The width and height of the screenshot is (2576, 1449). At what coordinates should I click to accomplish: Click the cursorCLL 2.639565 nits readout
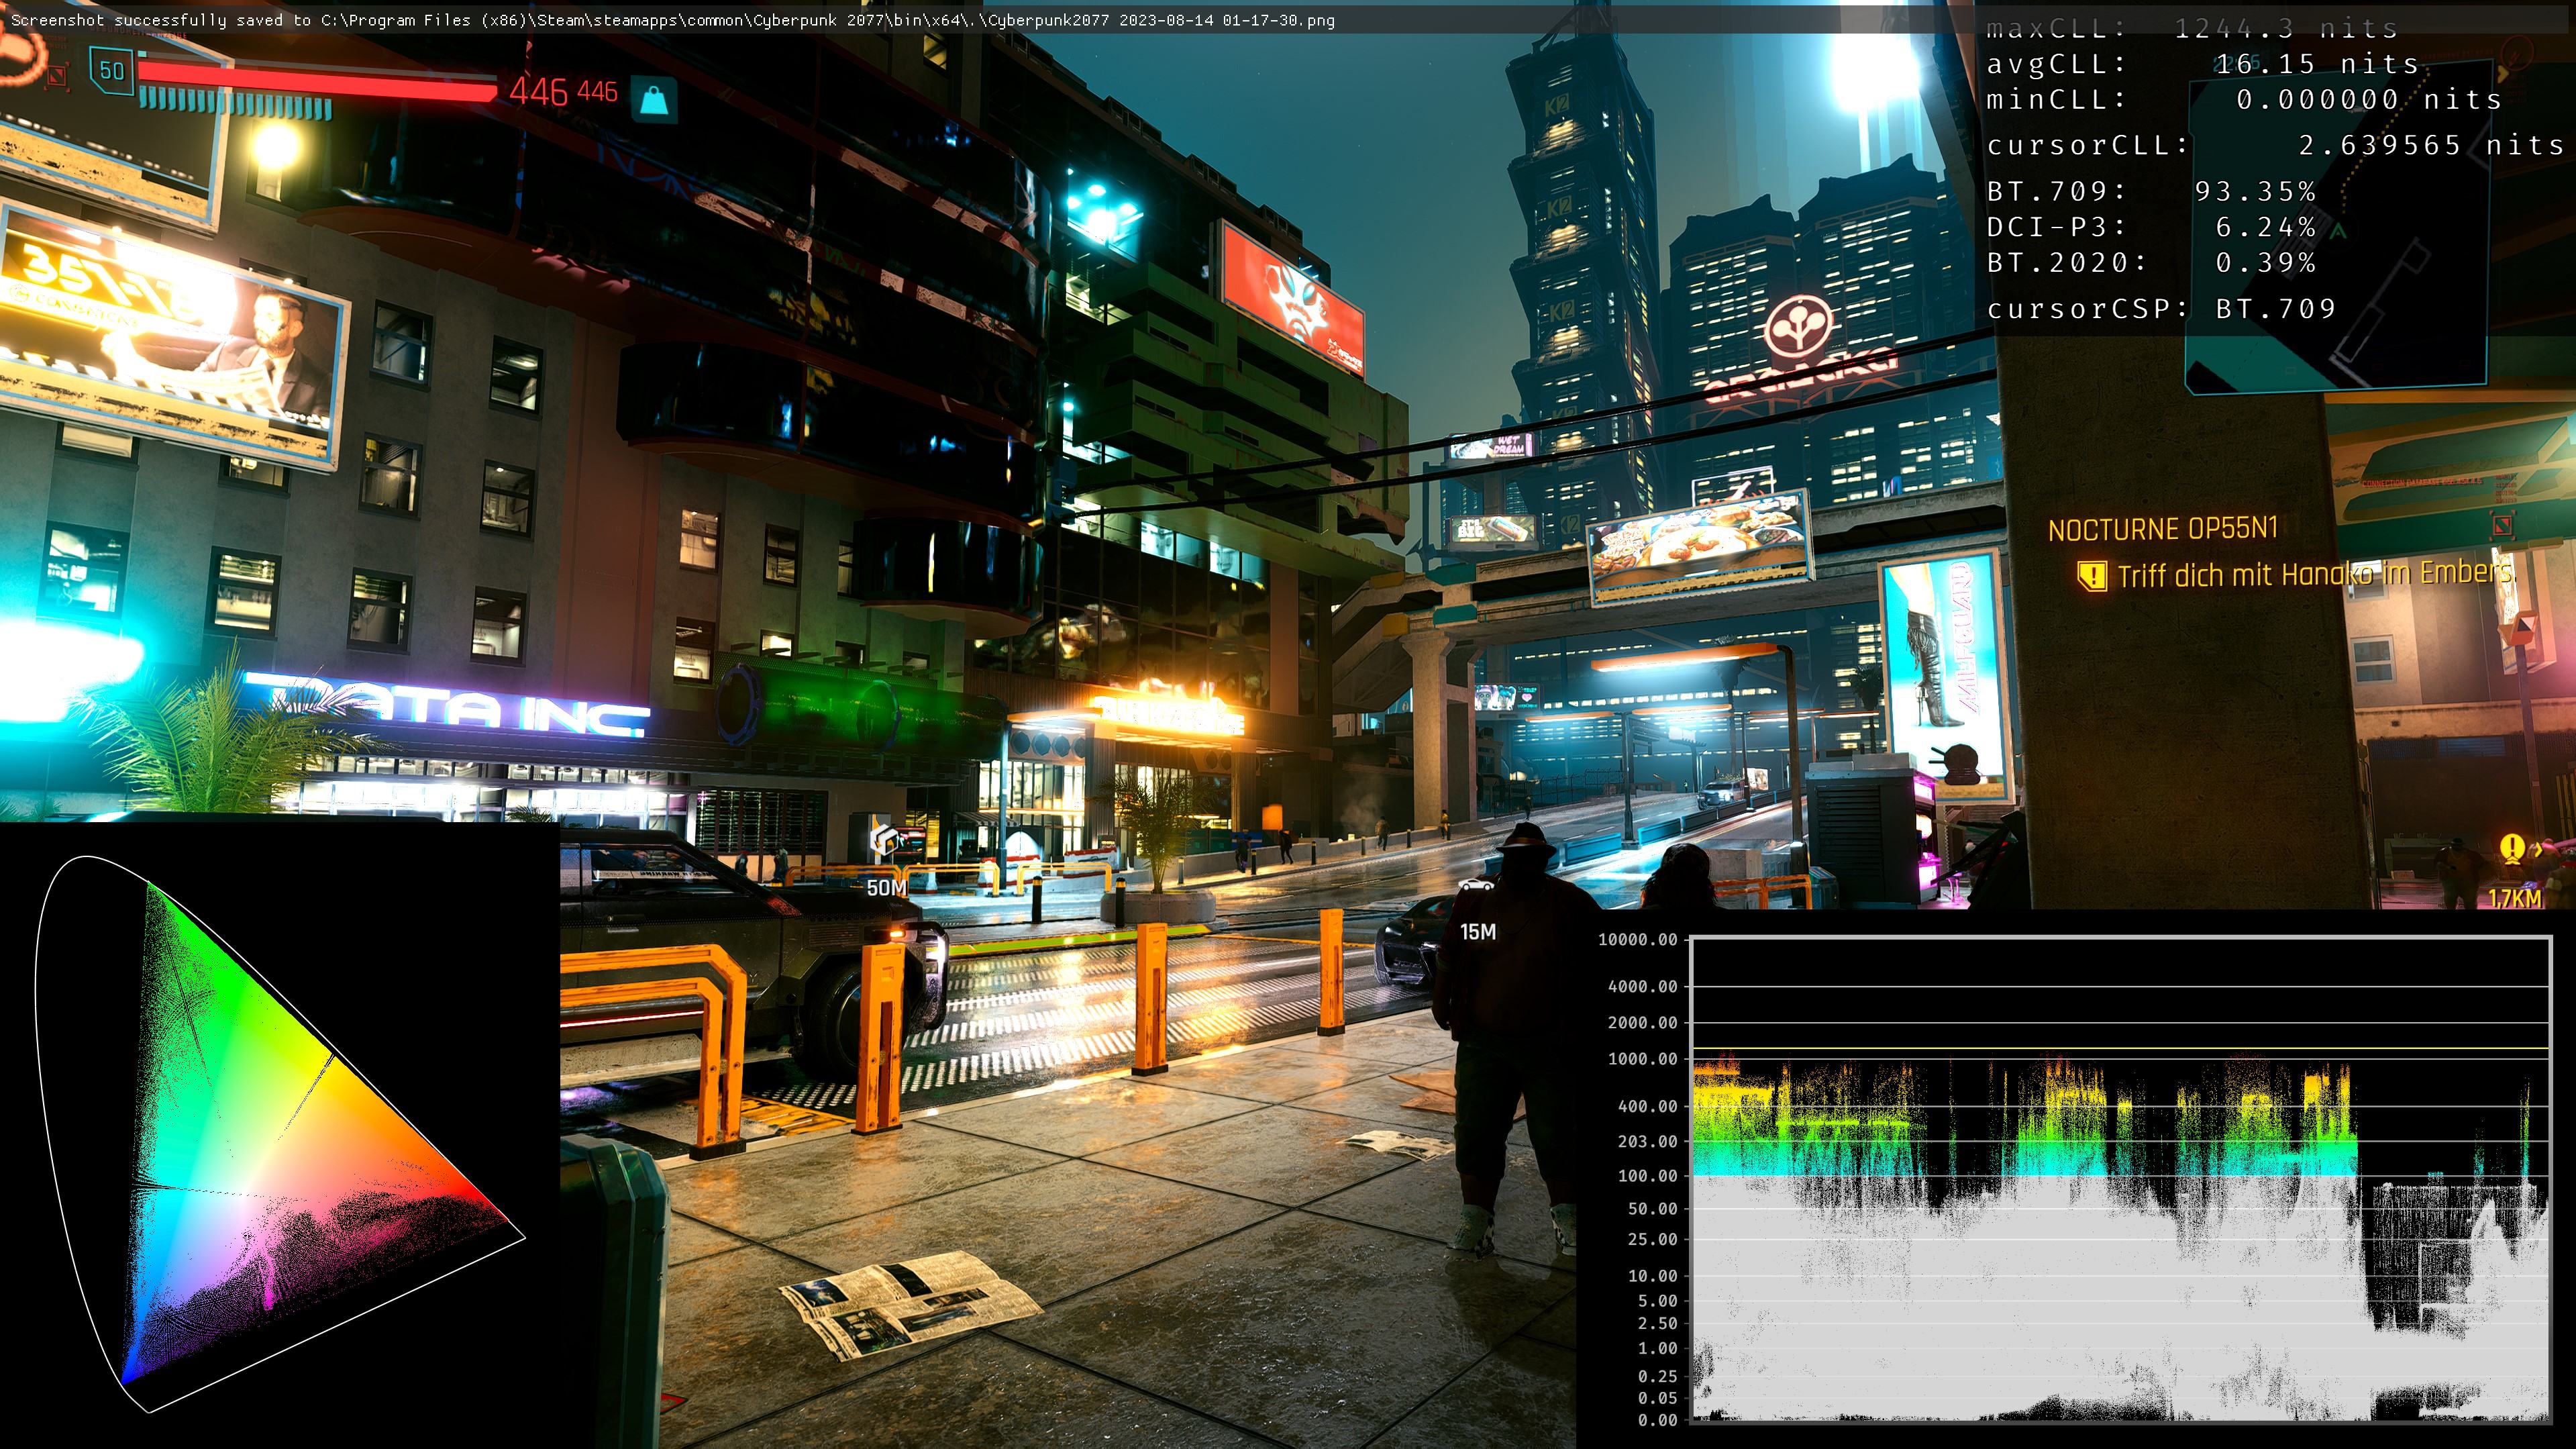tap(2275, 145)
